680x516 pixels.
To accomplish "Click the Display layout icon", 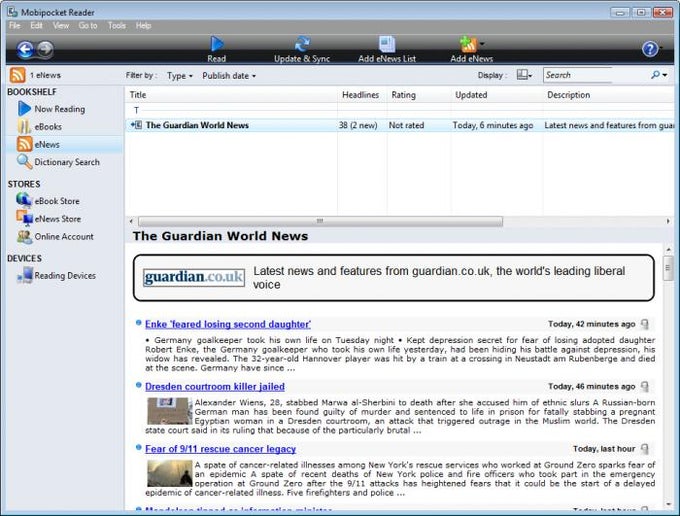I will pyautogui.click(x=522, y=75).
